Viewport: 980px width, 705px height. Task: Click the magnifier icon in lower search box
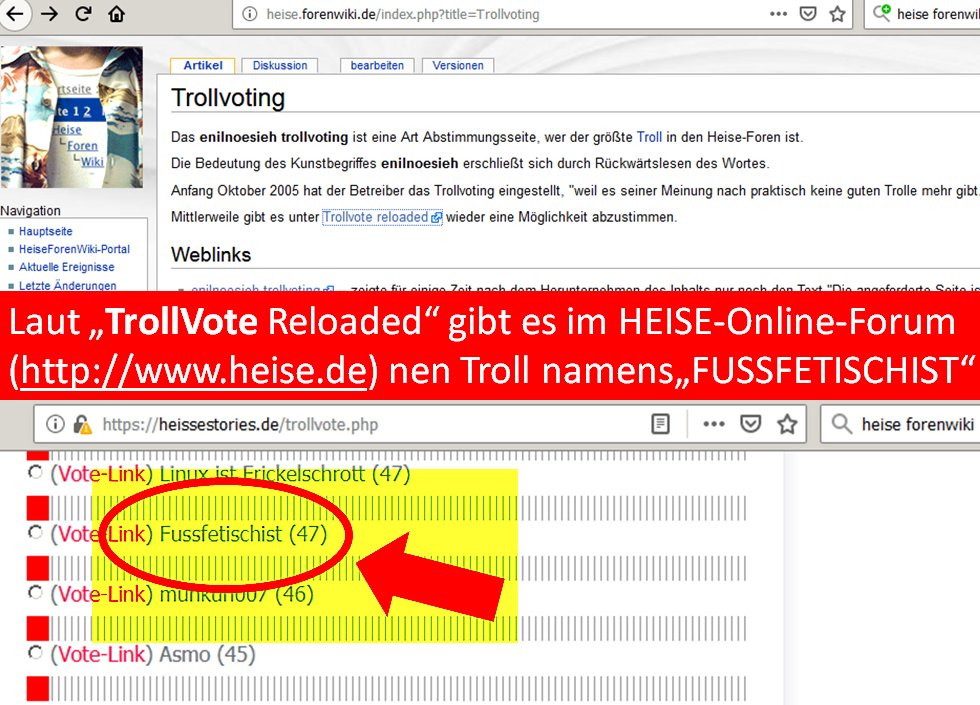coord(841,424)
